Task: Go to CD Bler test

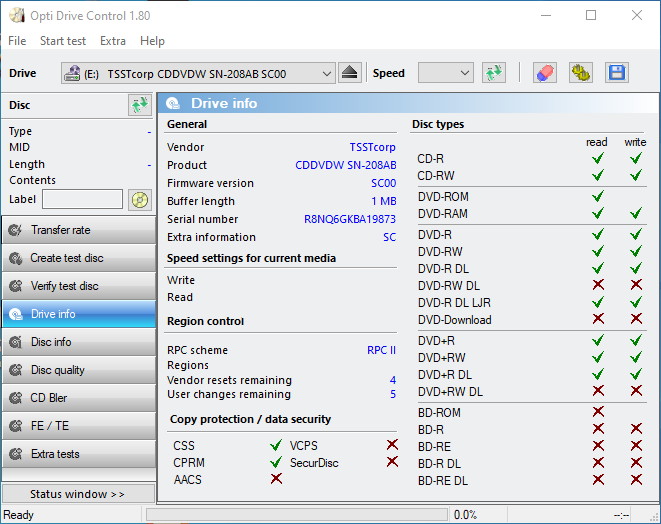Action: pyautogui.click(x=78, y=398)
